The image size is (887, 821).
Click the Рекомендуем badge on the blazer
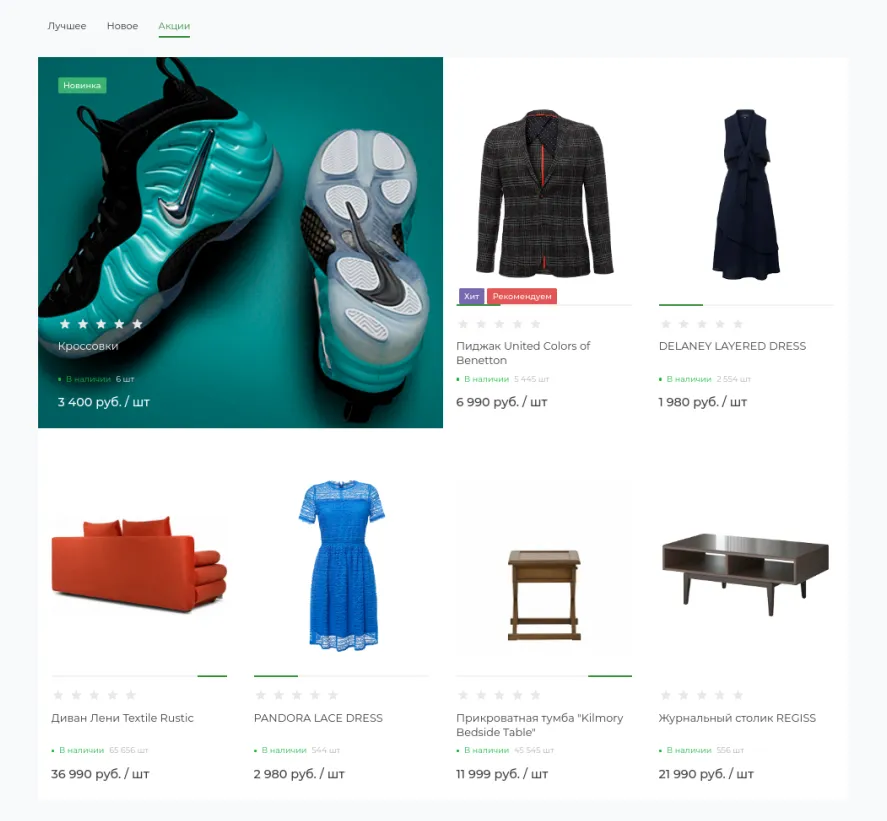pos(522,296)
